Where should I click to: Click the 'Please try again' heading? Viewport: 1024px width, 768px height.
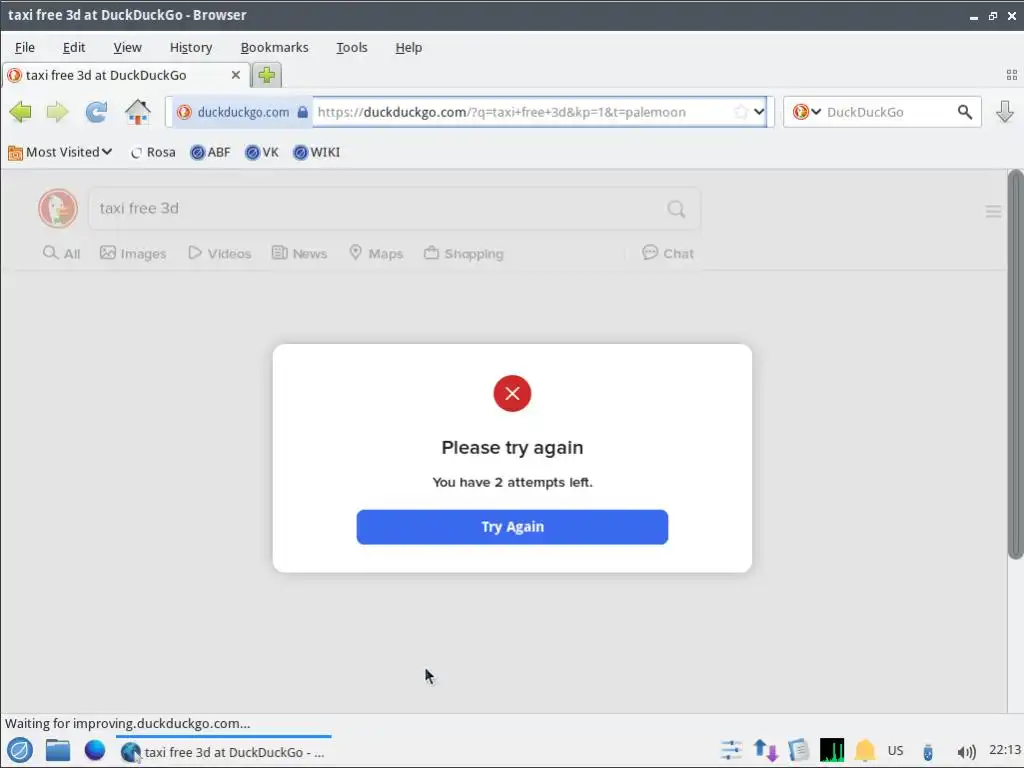tap(512, 447)
